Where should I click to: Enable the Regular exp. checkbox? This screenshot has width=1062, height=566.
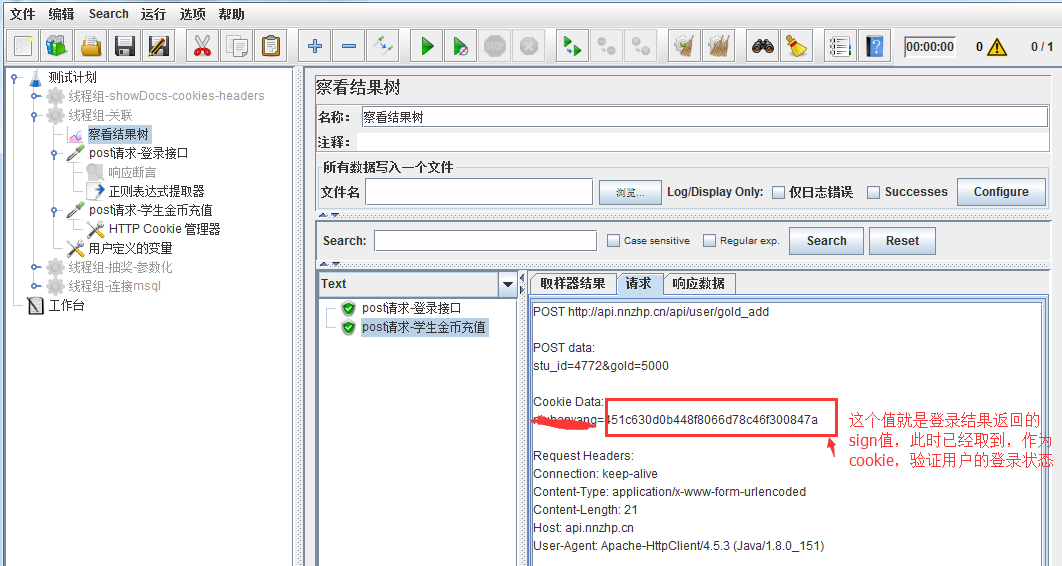coord(709,240)
